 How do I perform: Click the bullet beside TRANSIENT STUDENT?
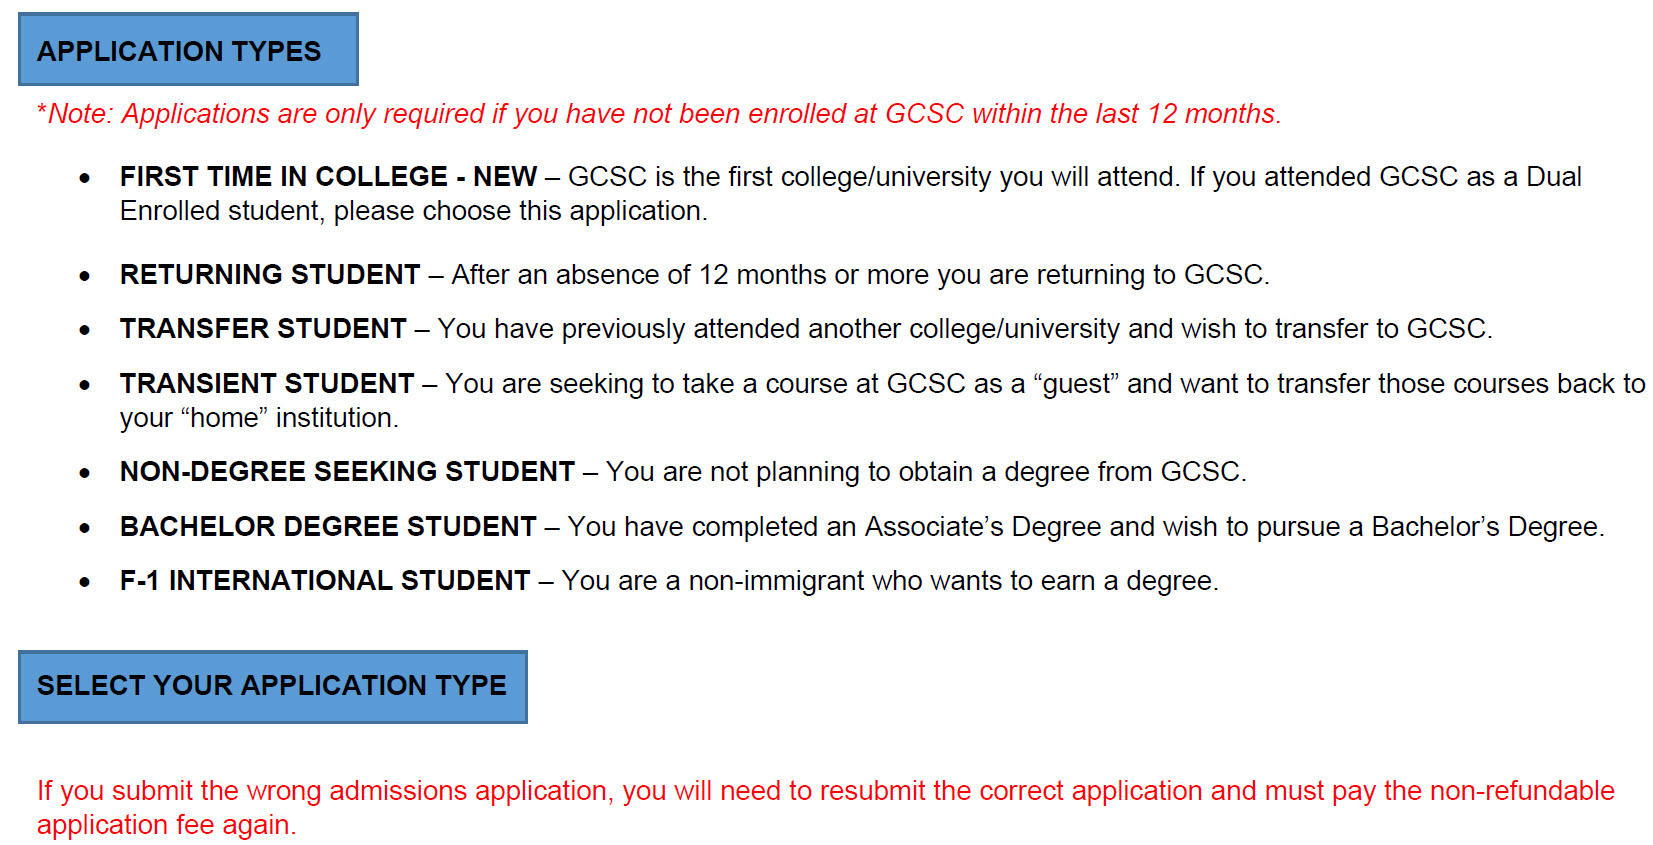(85, 385)
